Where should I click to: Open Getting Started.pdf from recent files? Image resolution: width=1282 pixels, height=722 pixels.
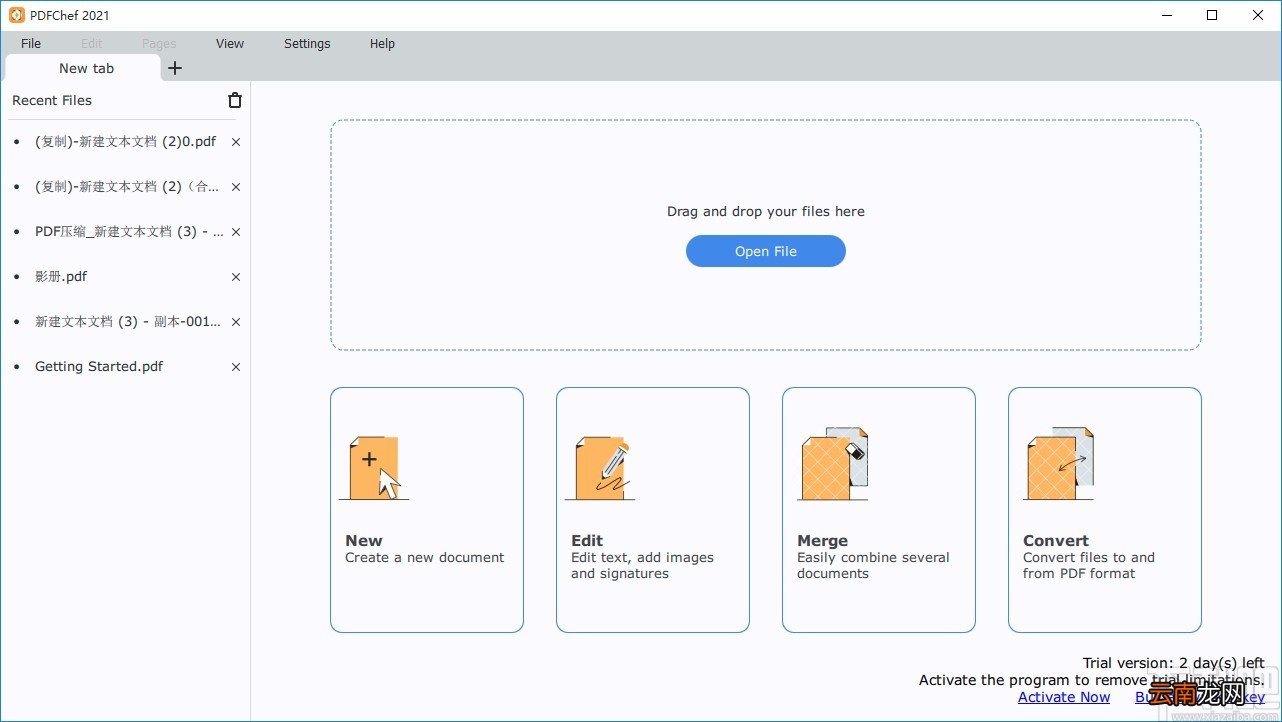[99, 367]
